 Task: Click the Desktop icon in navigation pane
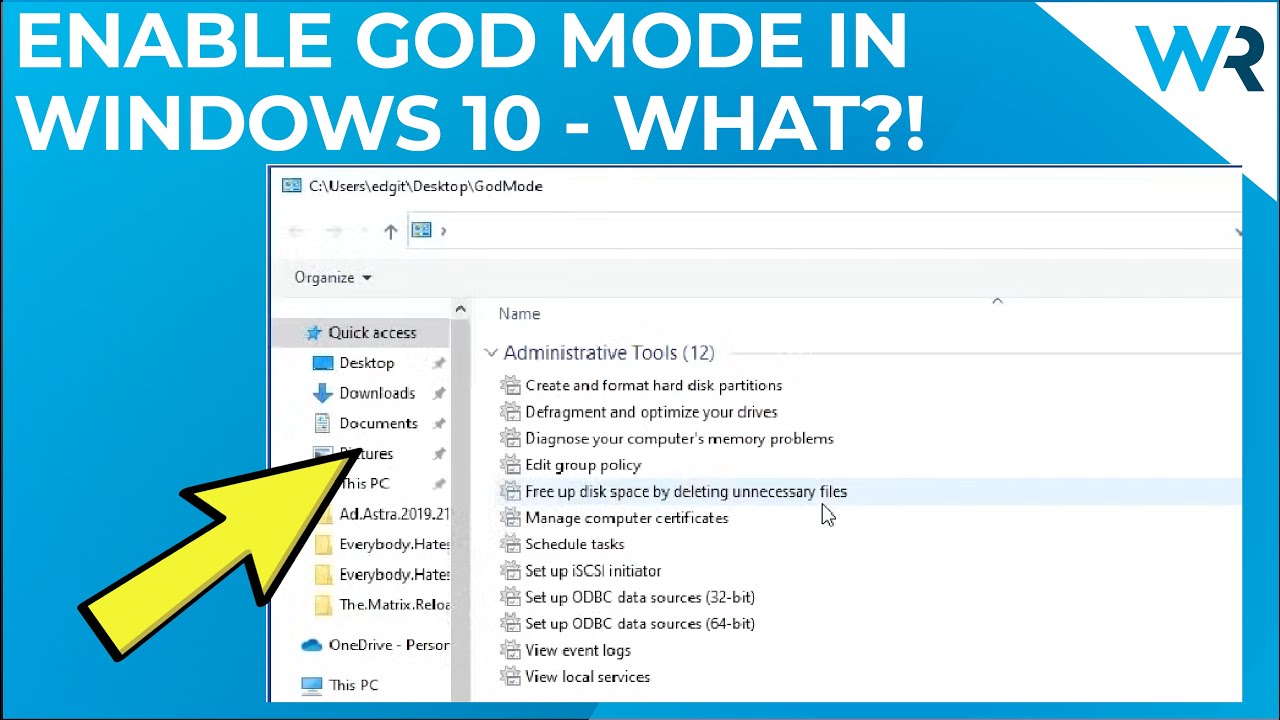(322, 363)
